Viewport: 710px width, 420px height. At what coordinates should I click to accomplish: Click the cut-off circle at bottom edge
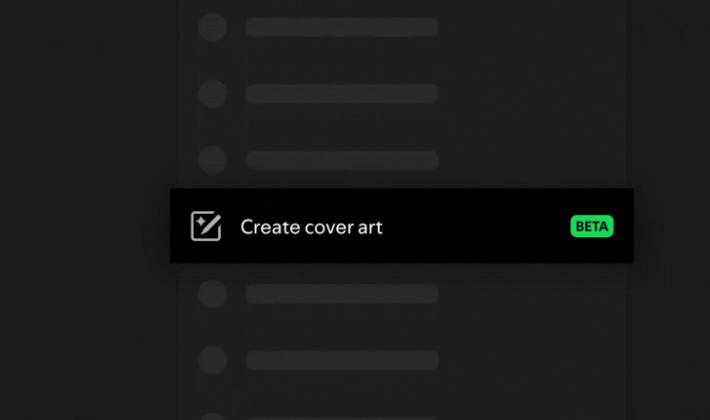coord(212,416)
